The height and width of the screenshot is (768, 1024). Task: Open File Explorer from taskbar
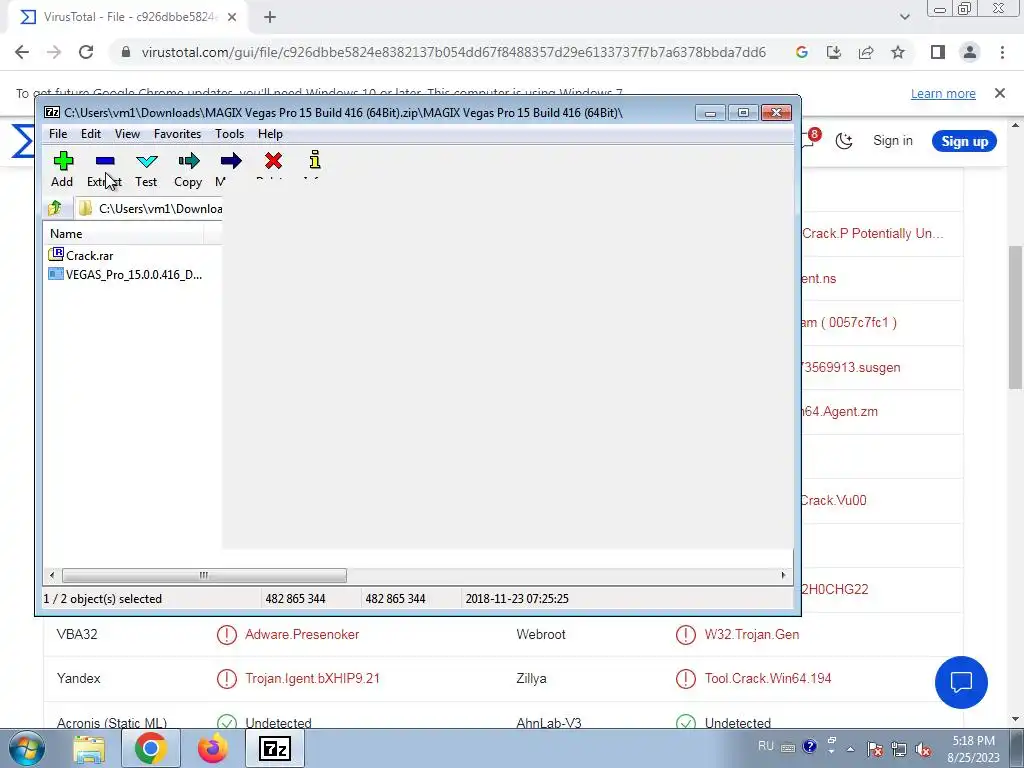[x=89, y=748]
